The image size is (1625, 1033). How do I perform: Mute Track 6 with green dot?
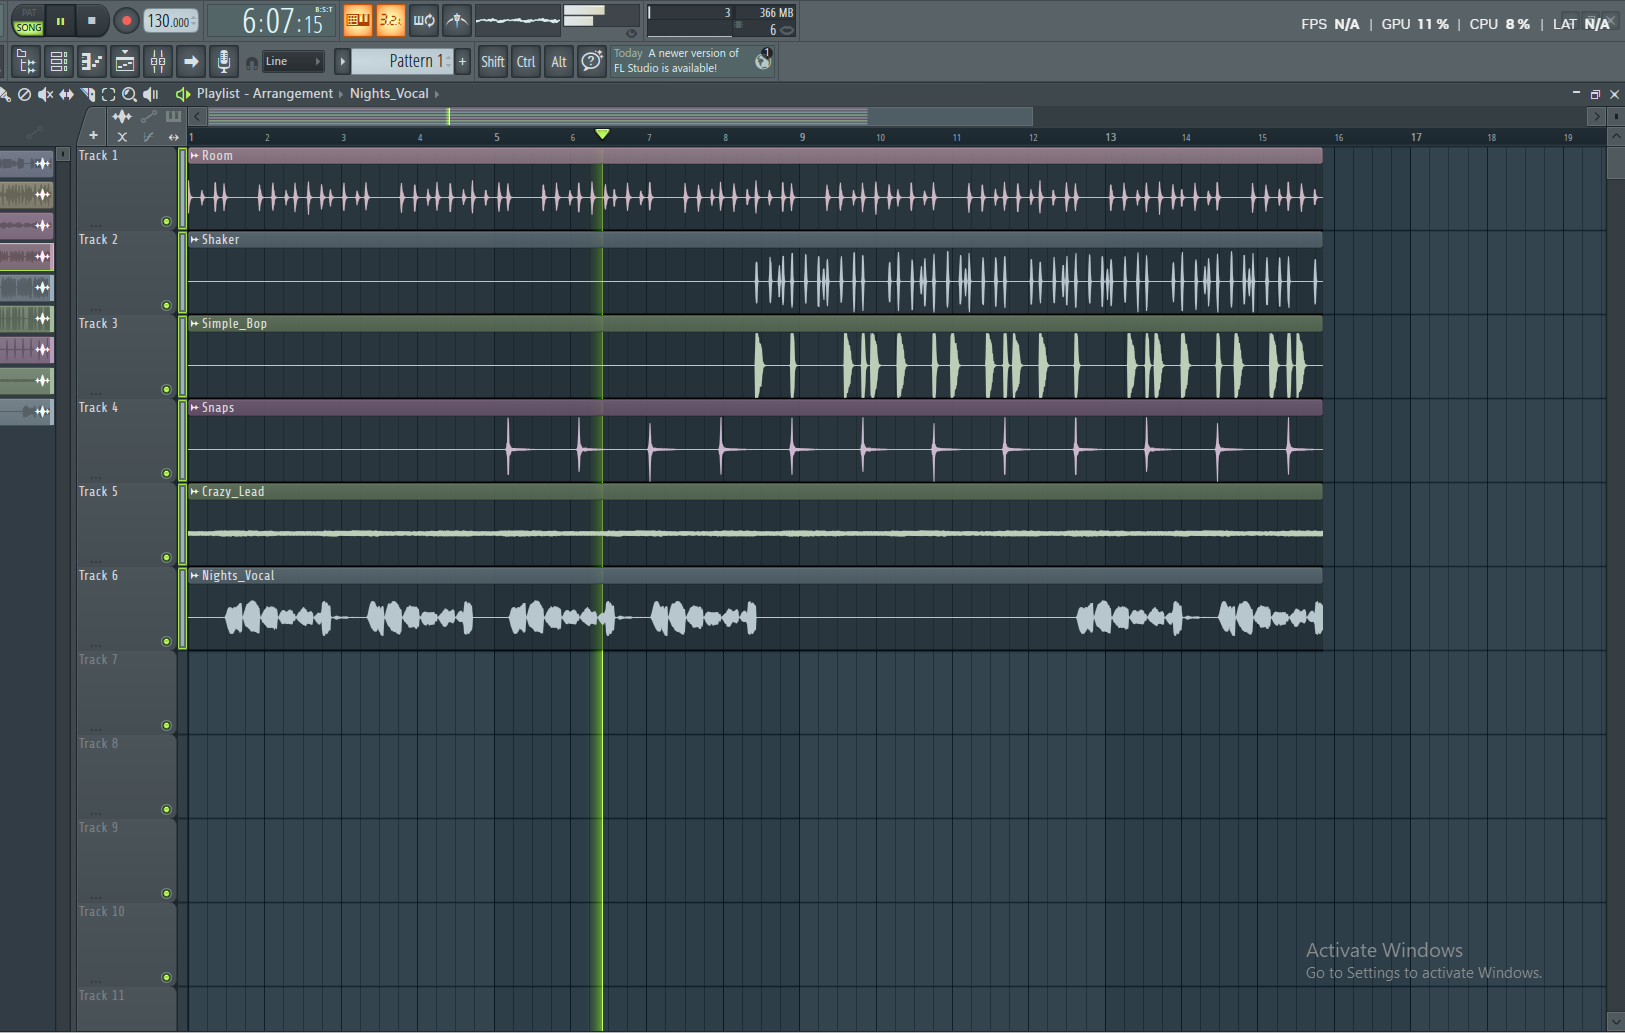pos(166,641)
